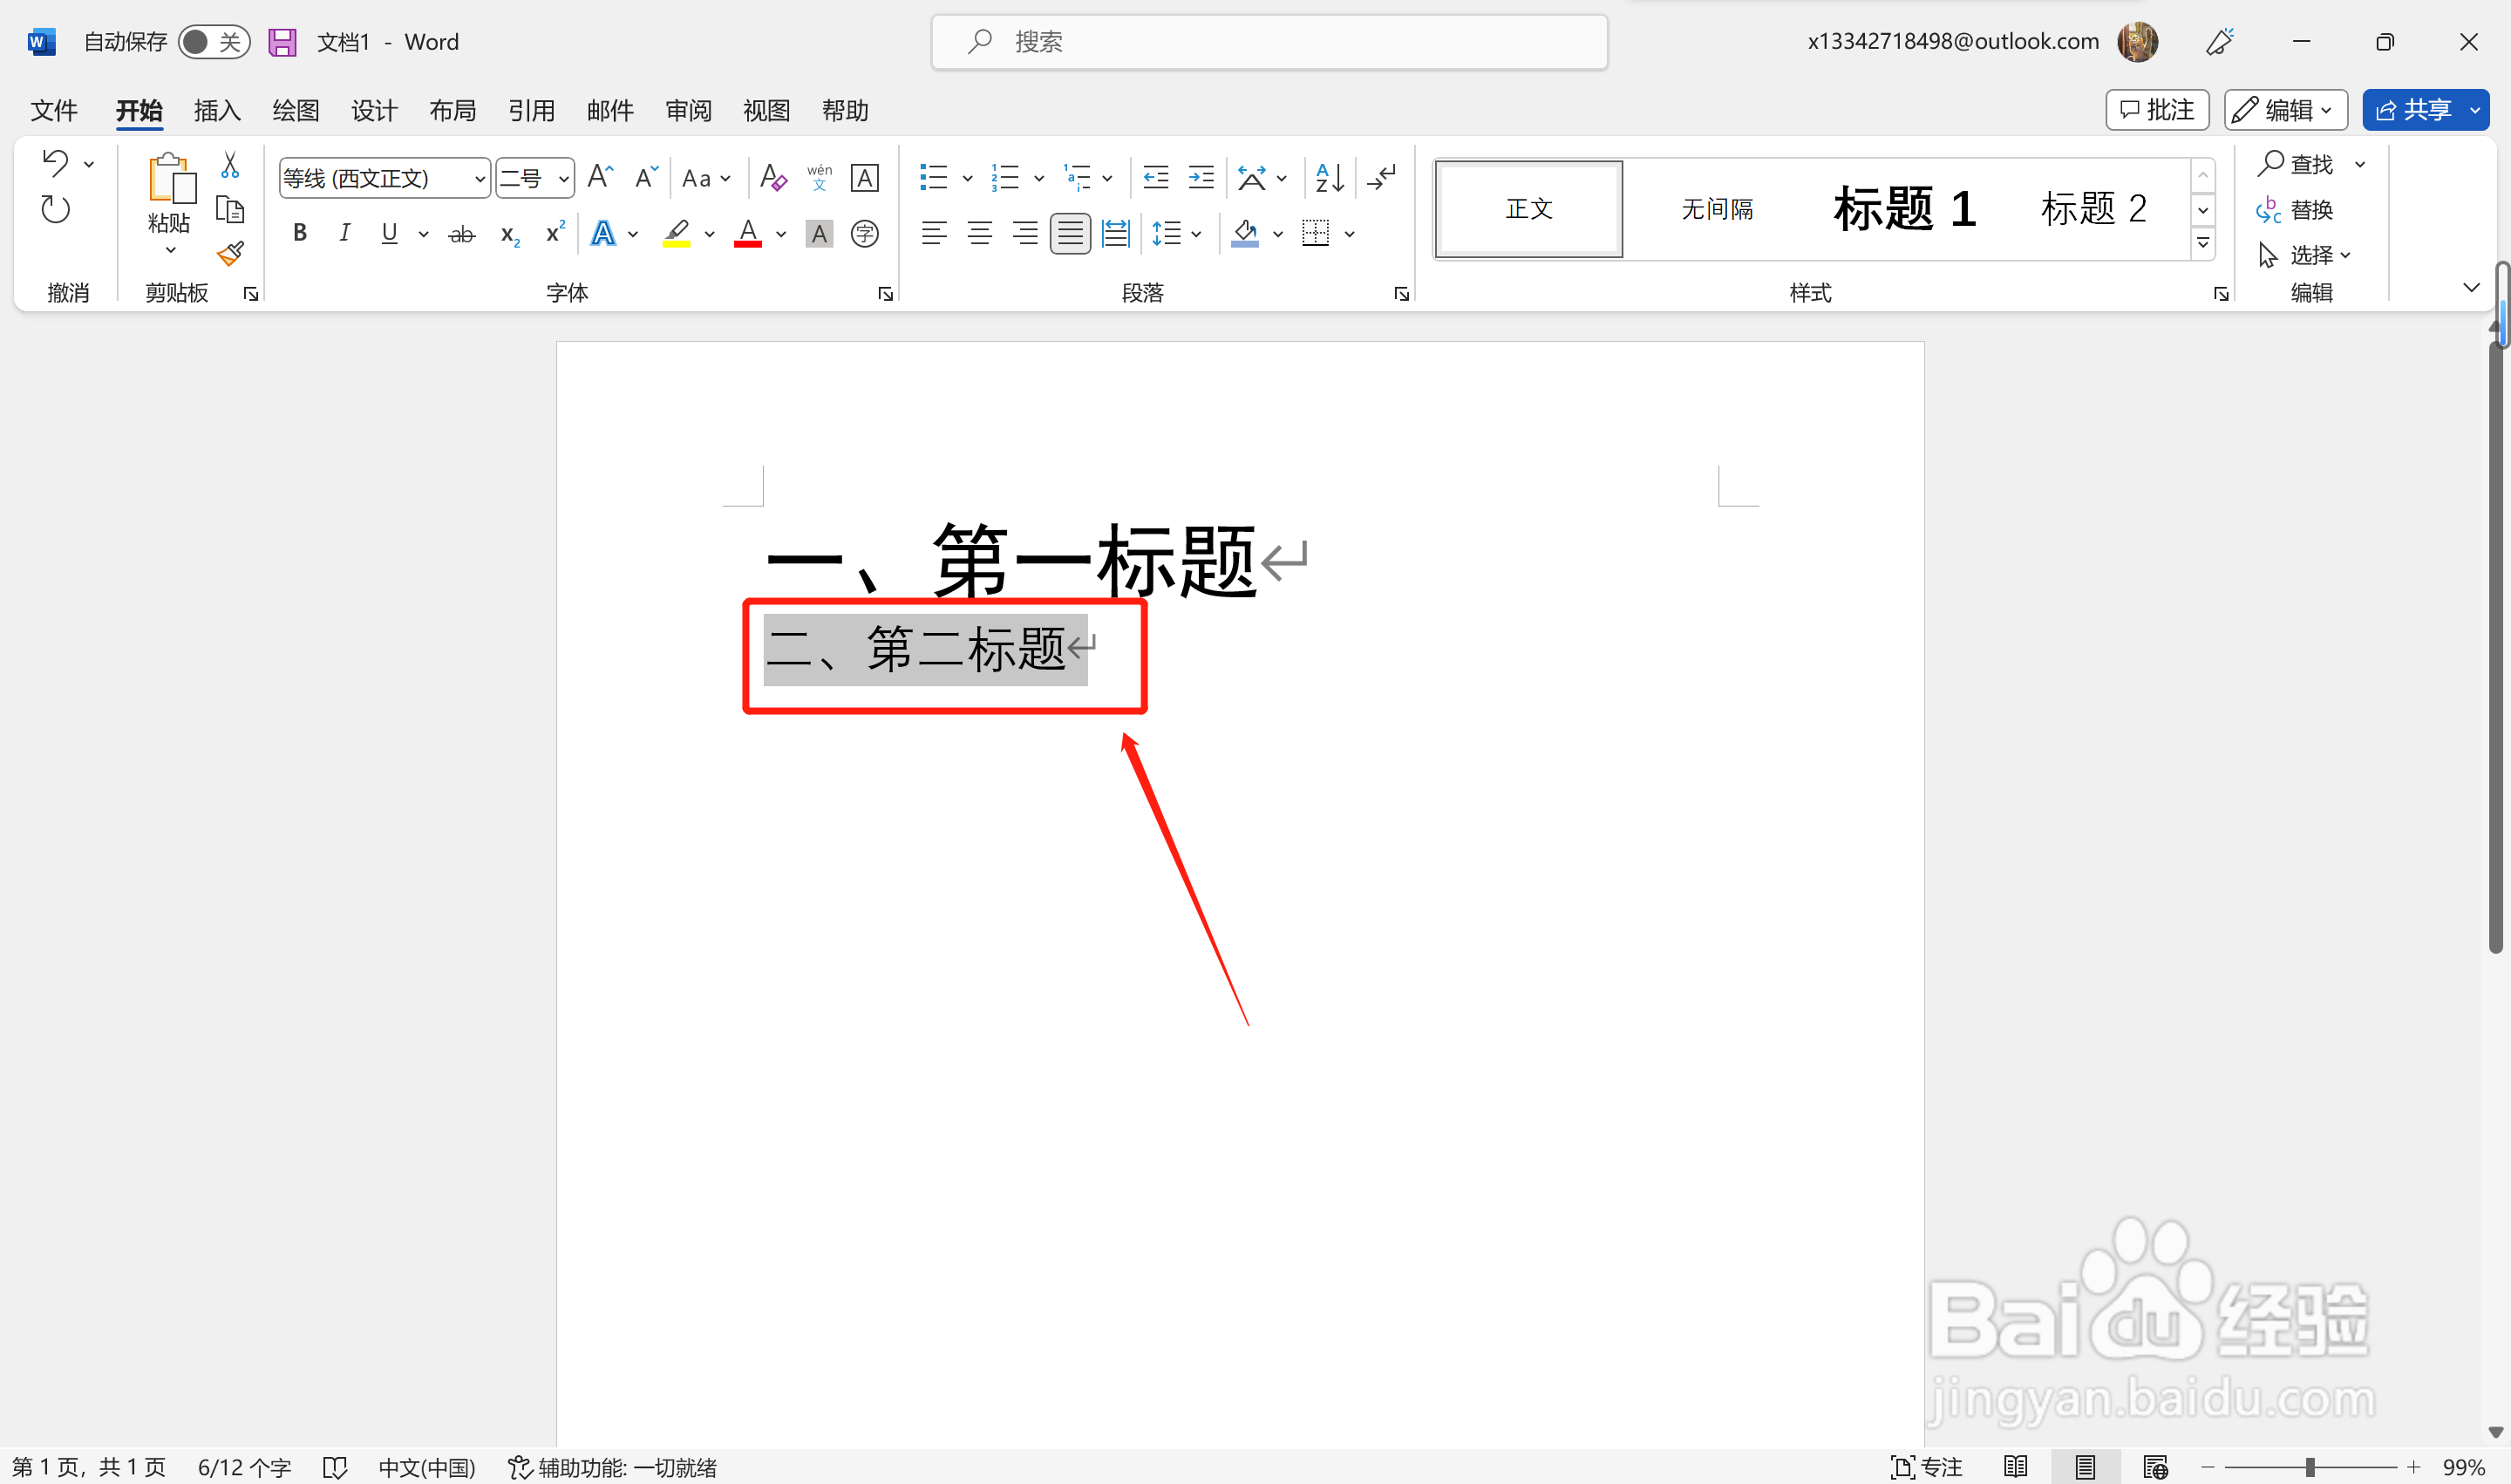
Task: Decrease paragraph indent
Action: (1155, 178)
